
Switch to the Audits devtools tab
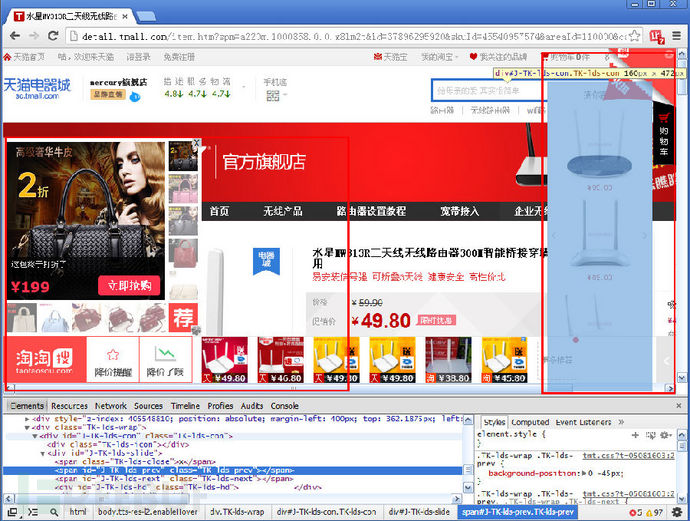pos(252,406)
